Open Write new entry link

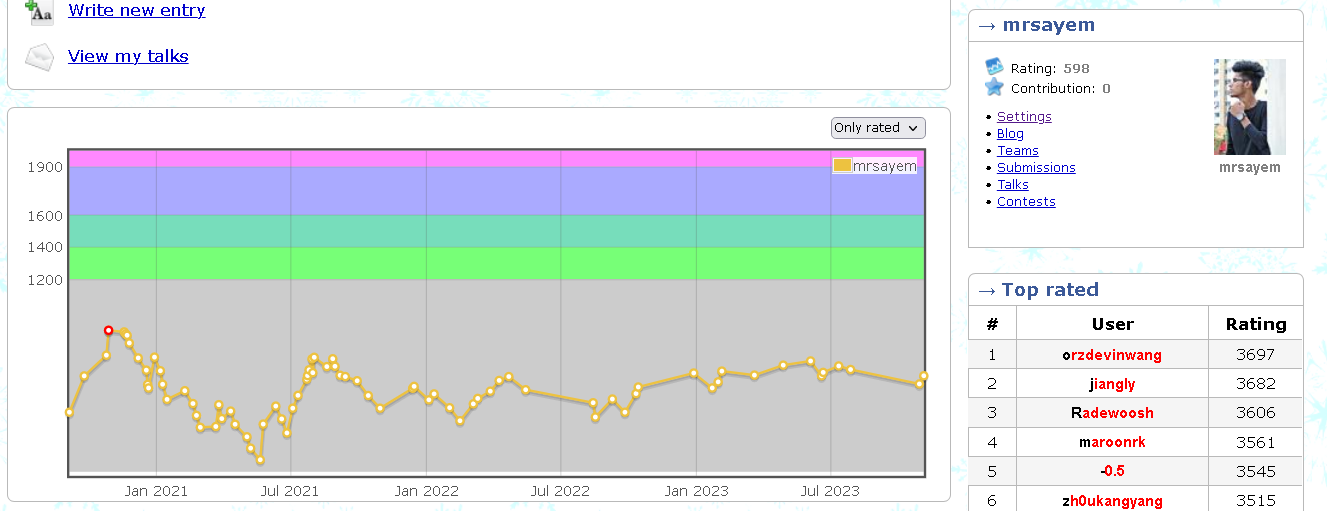pyautogui.click(x=137, y=11)
